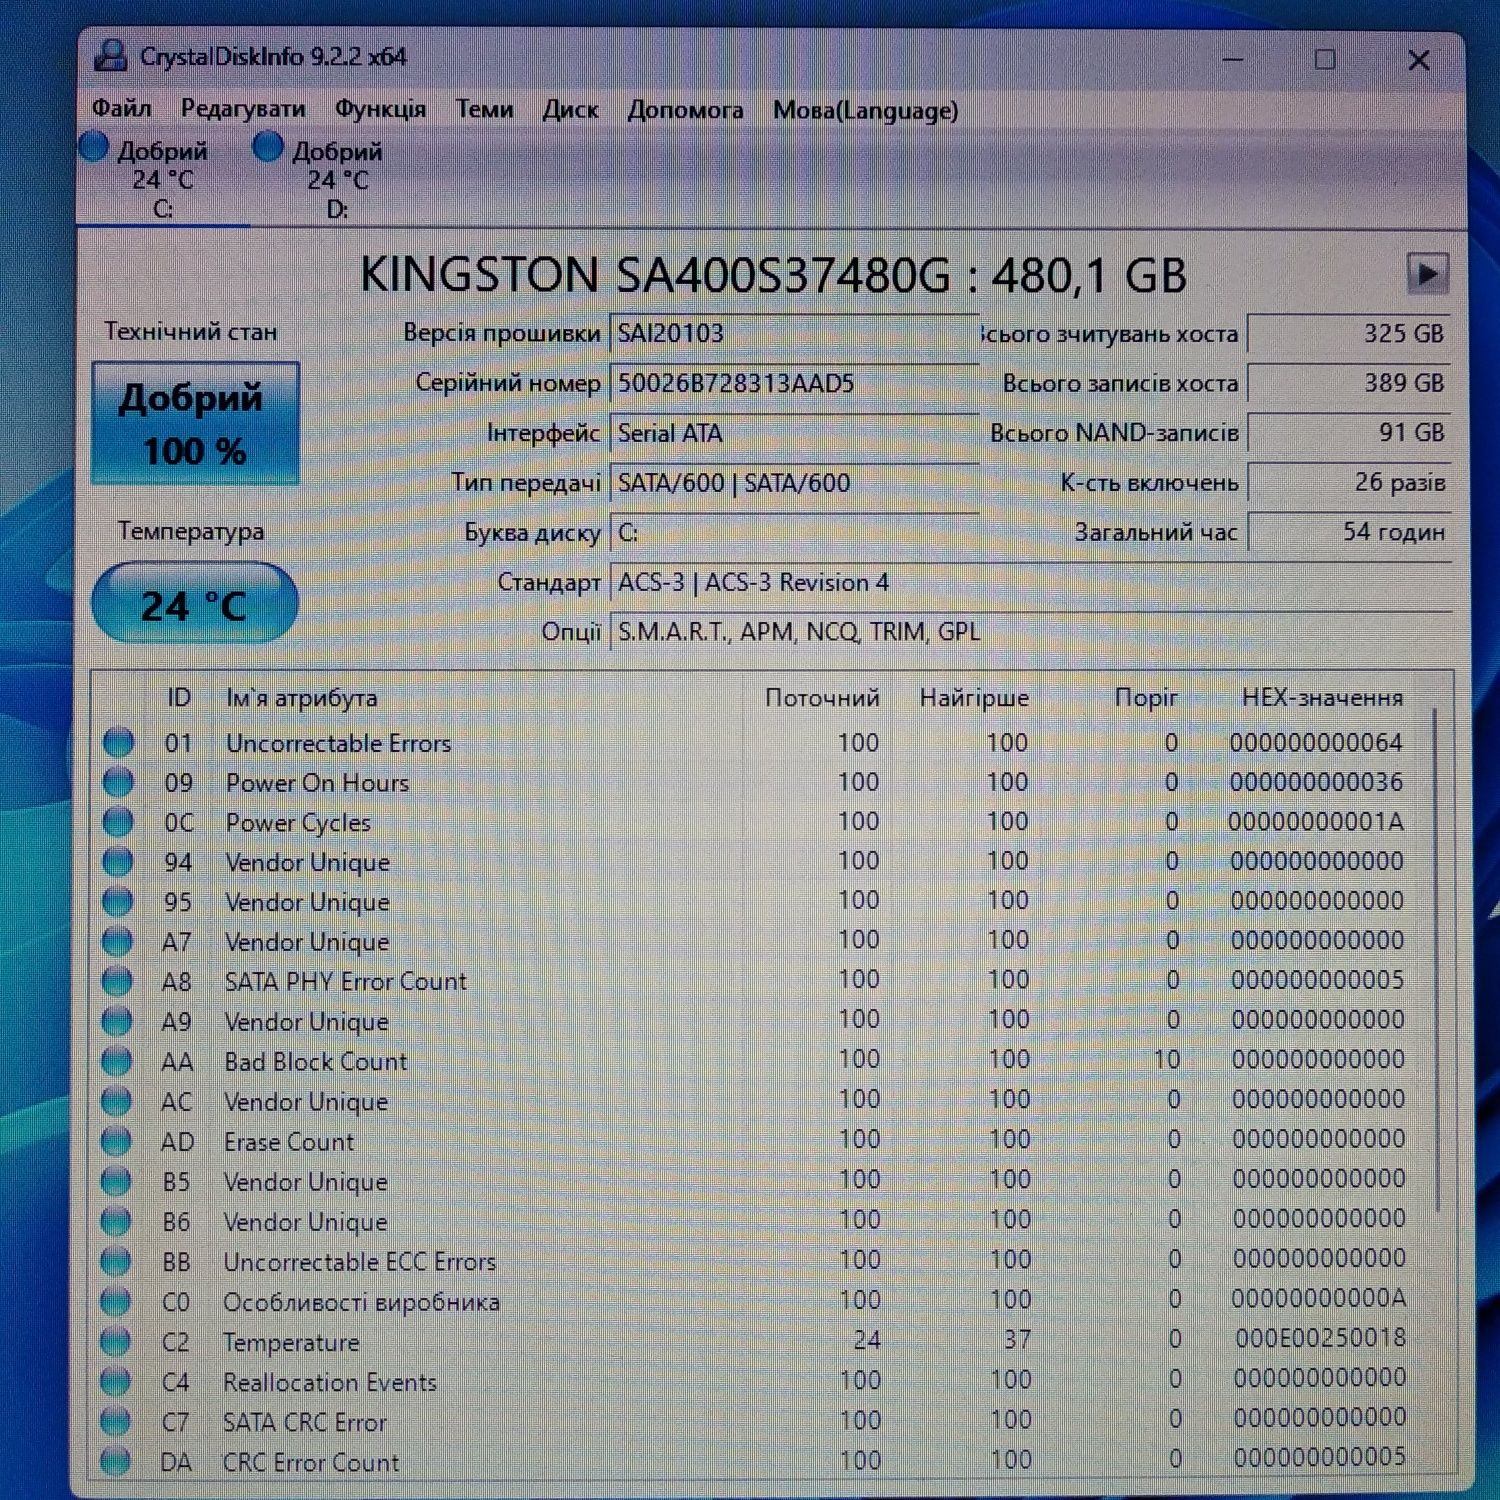The image size is (1500, 1500).
Task: Select the Power On Hours attribute name
Action: tap(317, 782)
